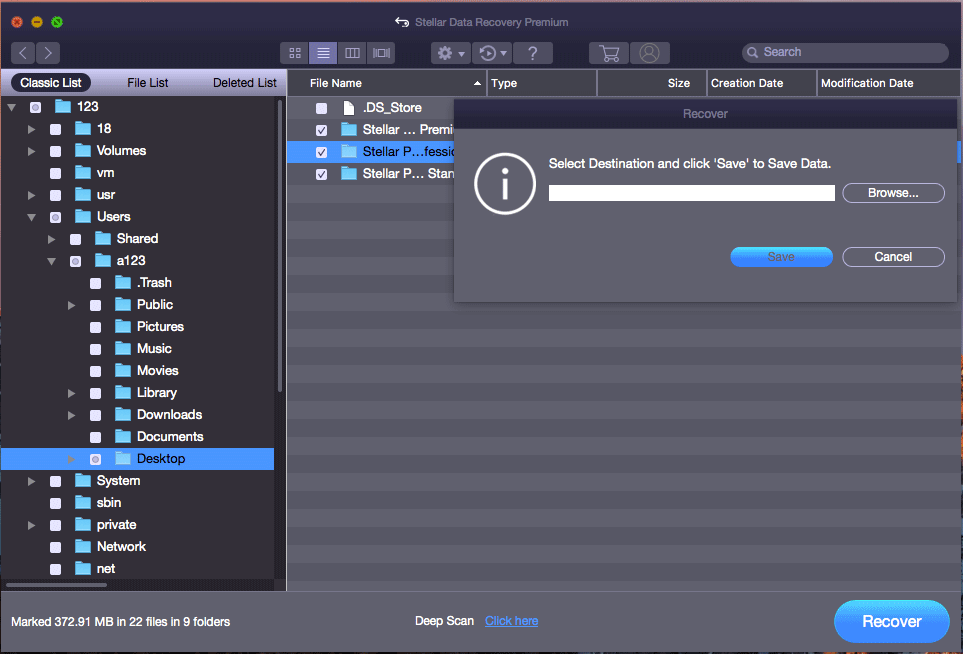Switch to column view layout
The height and width of the screenshot is (654, 963).
[351, 53]
